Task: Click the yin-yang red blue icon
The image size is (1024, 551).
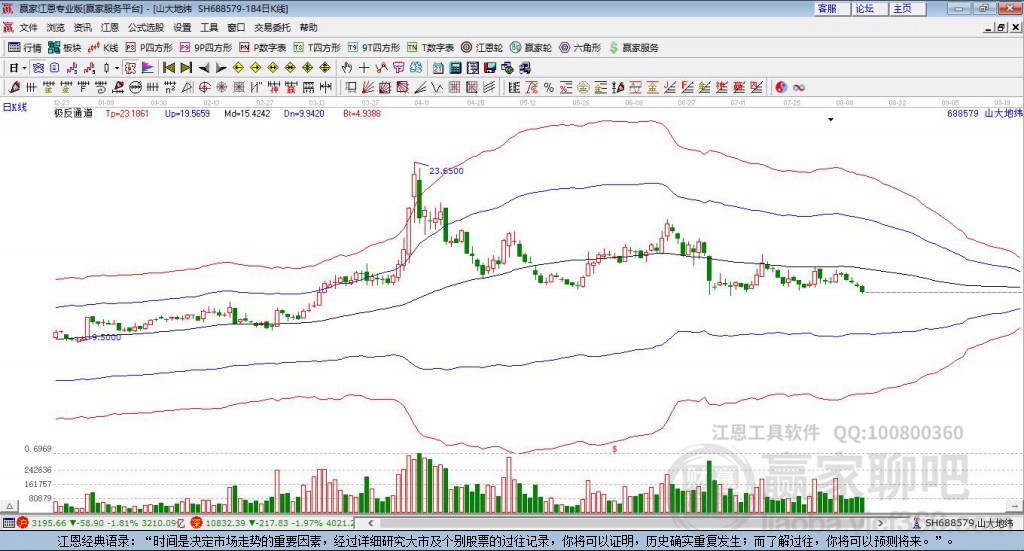Action: 781,87
